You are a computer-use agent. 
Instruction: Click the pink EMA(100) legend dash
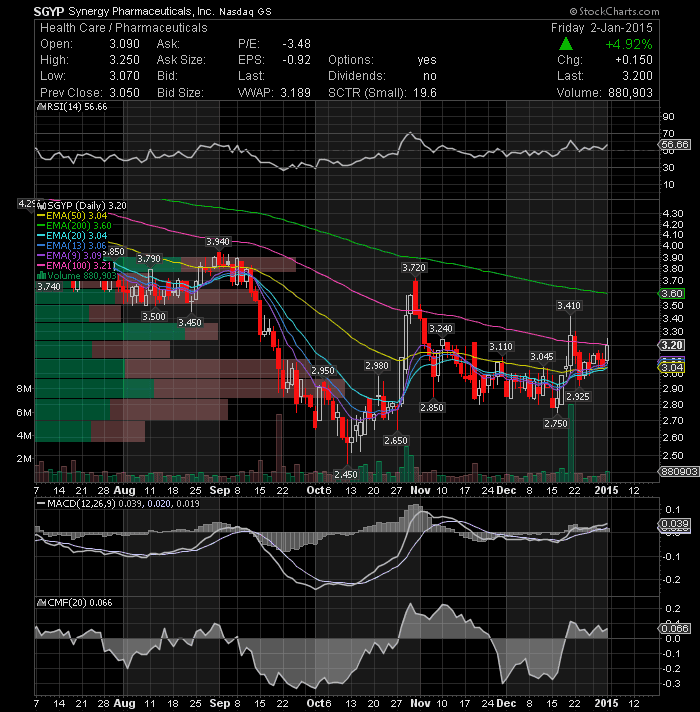click(x=41, y=266)
